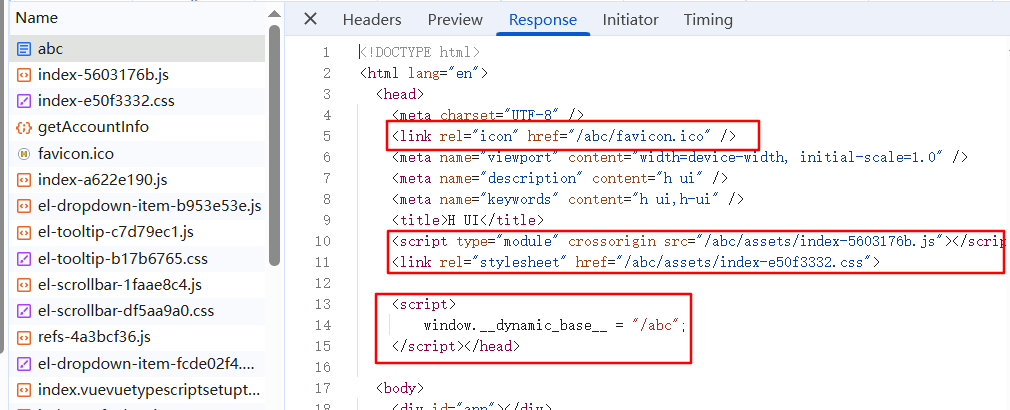
Task: Switch to the Preview tab
Action: pos(455,20)
